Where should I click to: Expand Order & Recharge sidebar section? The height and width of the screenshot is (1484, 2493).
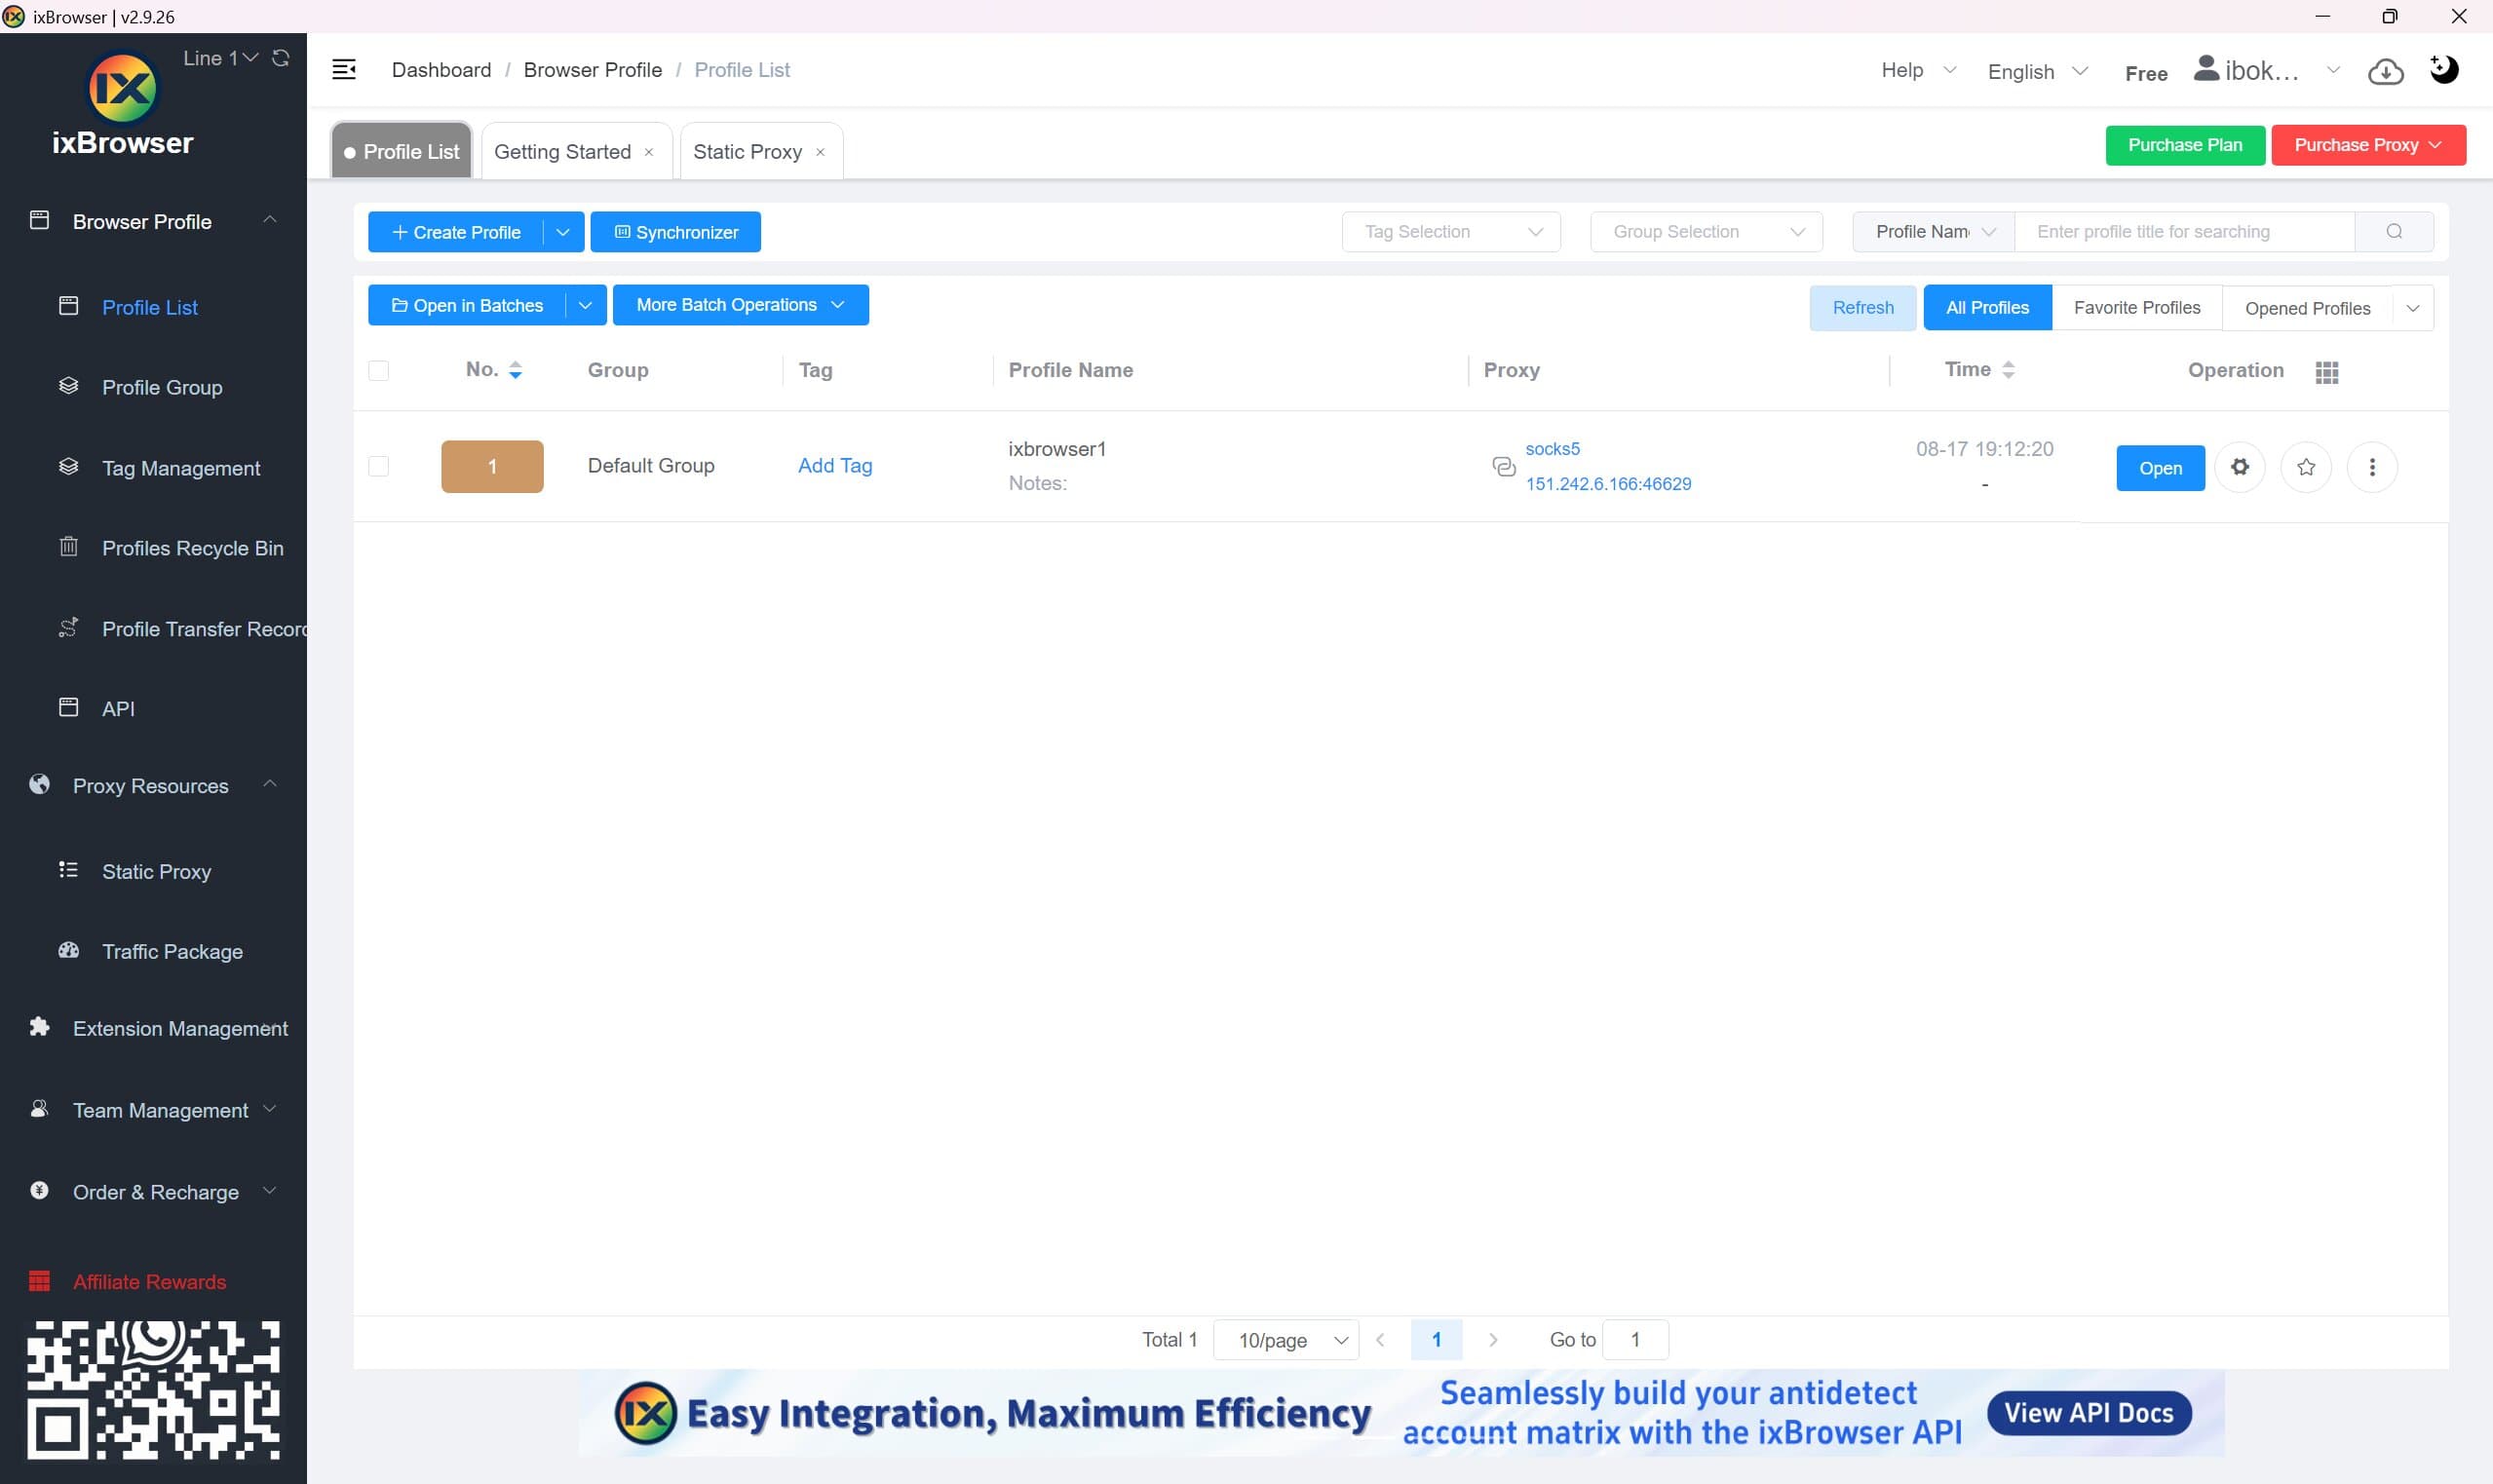pos(153,1192)
